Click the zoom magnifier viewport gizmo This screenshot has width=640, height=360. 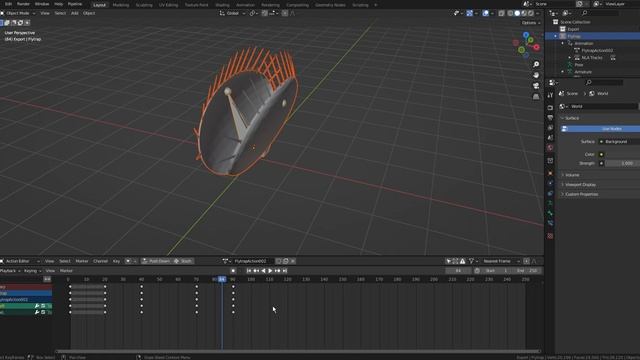[x=536, y=64]
